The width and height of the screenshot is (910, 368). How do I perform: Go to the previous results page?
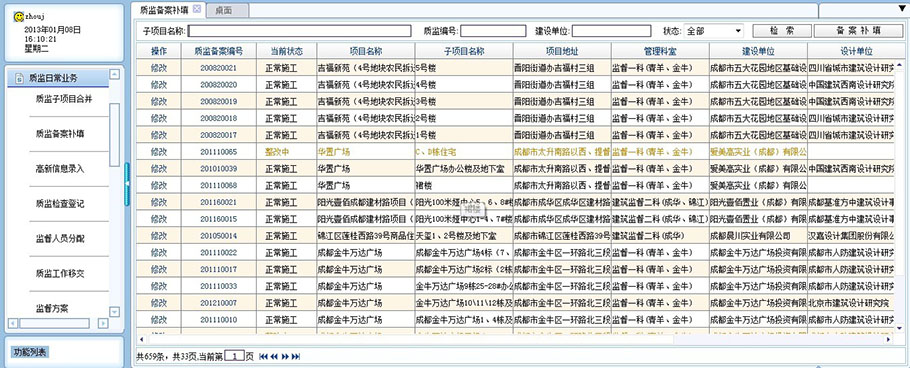[x=274, y=356]
